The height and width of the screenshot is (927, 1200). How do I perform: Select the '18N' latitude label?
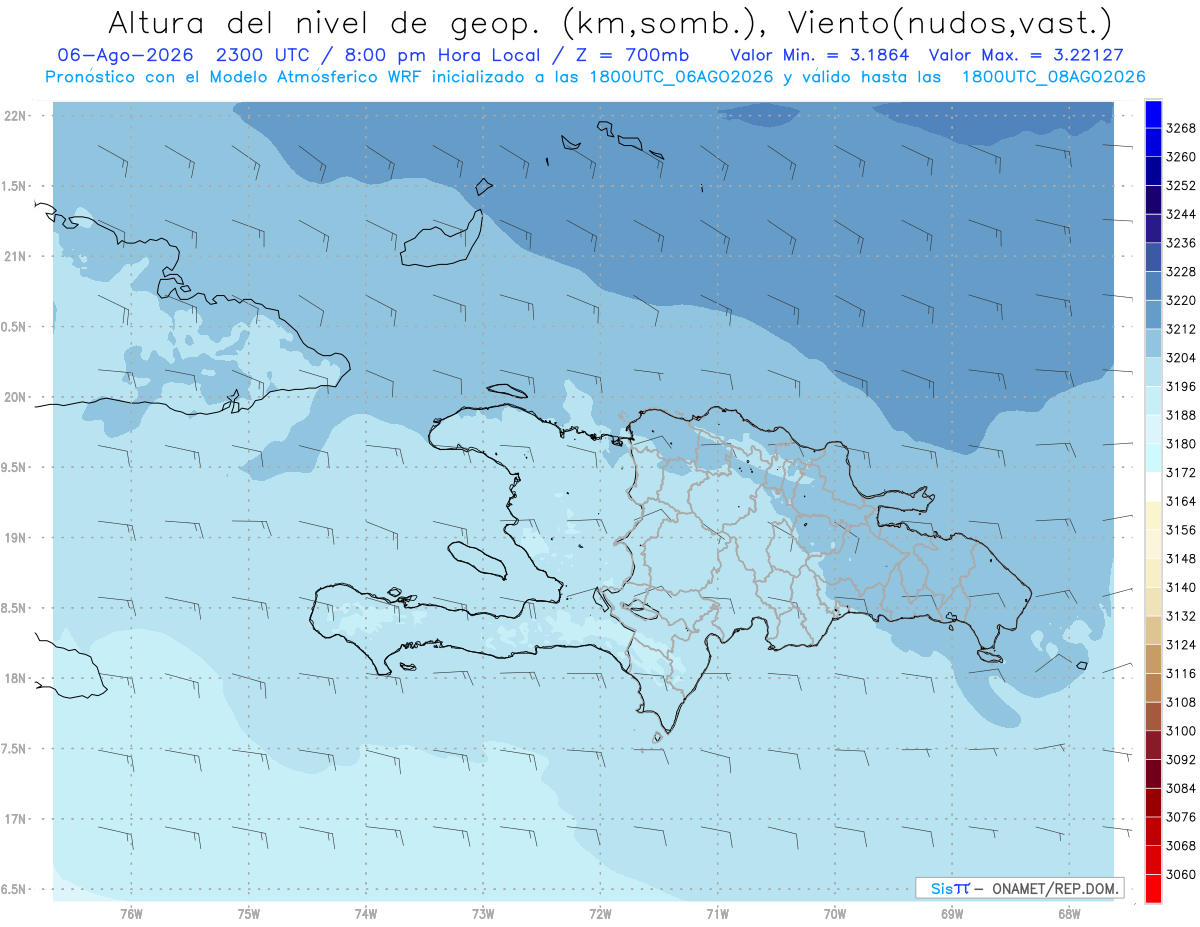point(14,678)
